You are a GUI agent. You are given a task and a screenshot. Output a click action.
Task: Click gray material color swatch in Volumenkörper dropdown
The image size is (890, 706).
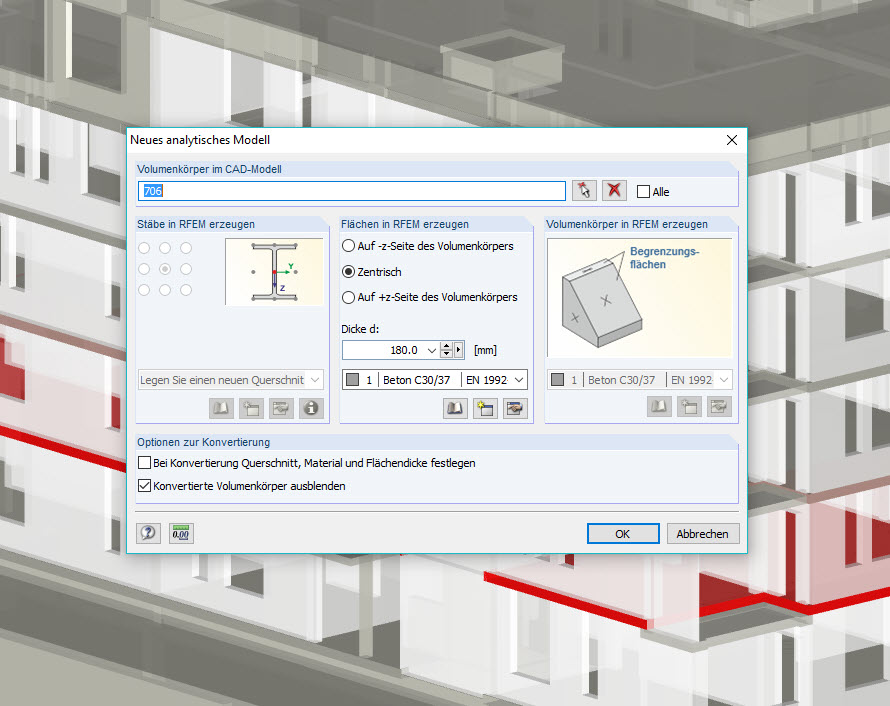pos(557,380)
